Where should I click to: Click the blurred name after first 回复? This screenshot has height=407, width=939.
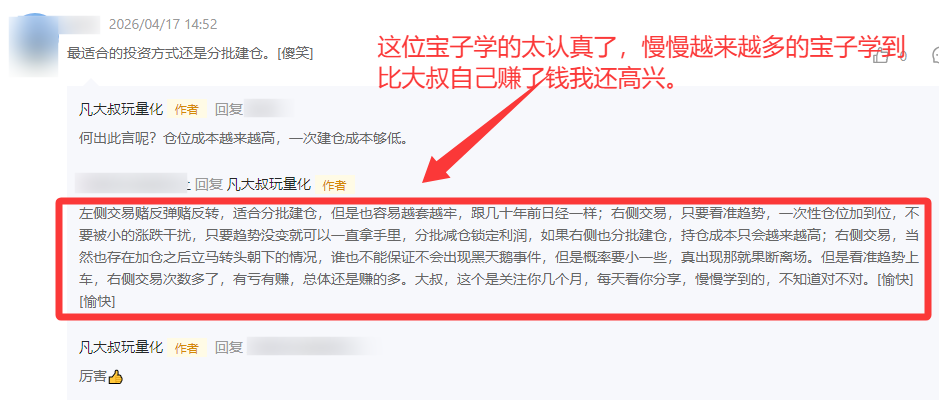(268, 109)
